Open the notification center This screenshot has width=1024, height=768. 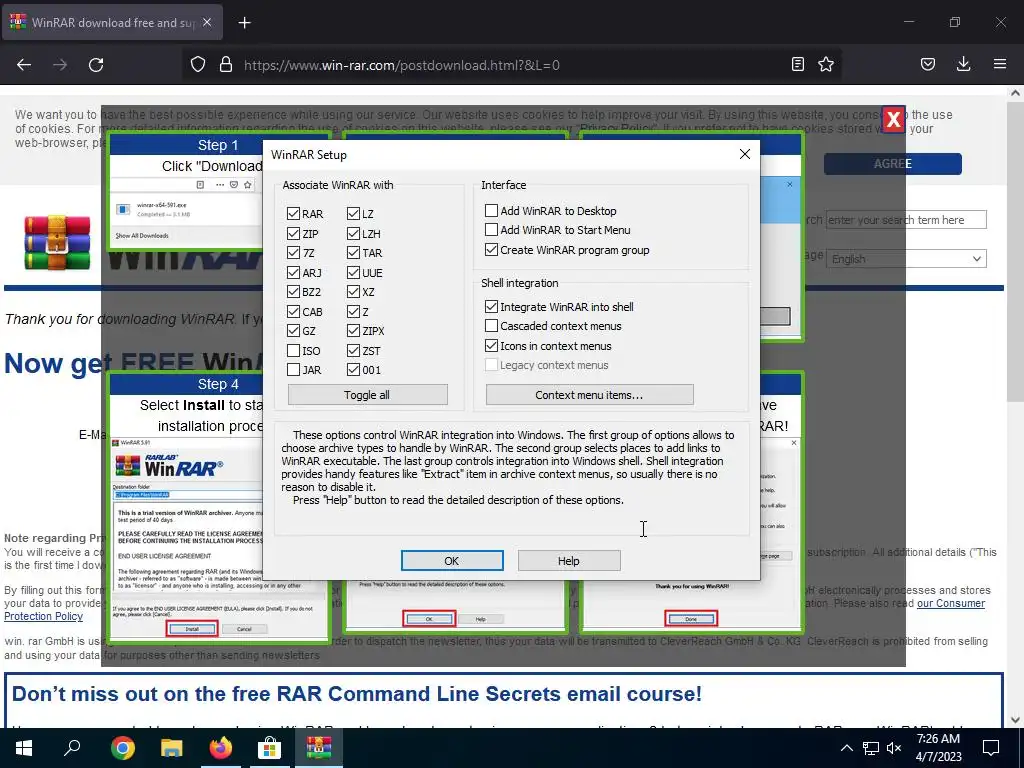(991, 748)
